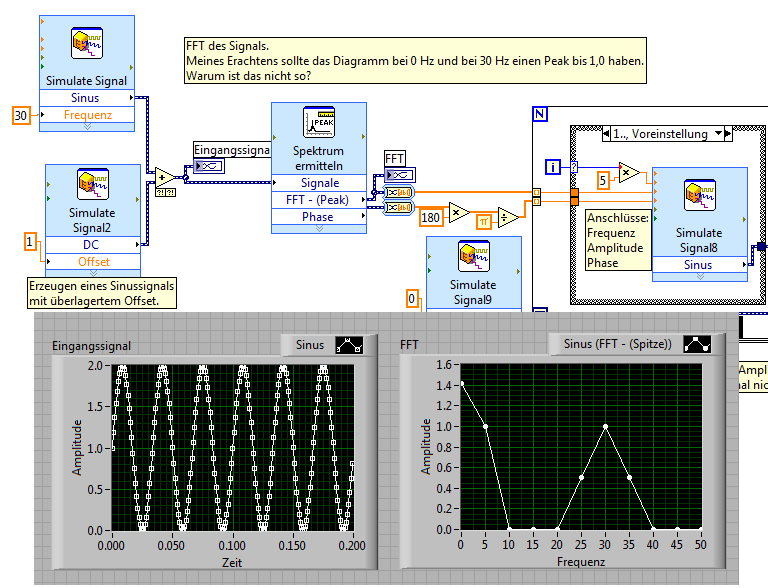Click the Anschlüsse Frequenz Amplitude Phase note

pos(618,240)
